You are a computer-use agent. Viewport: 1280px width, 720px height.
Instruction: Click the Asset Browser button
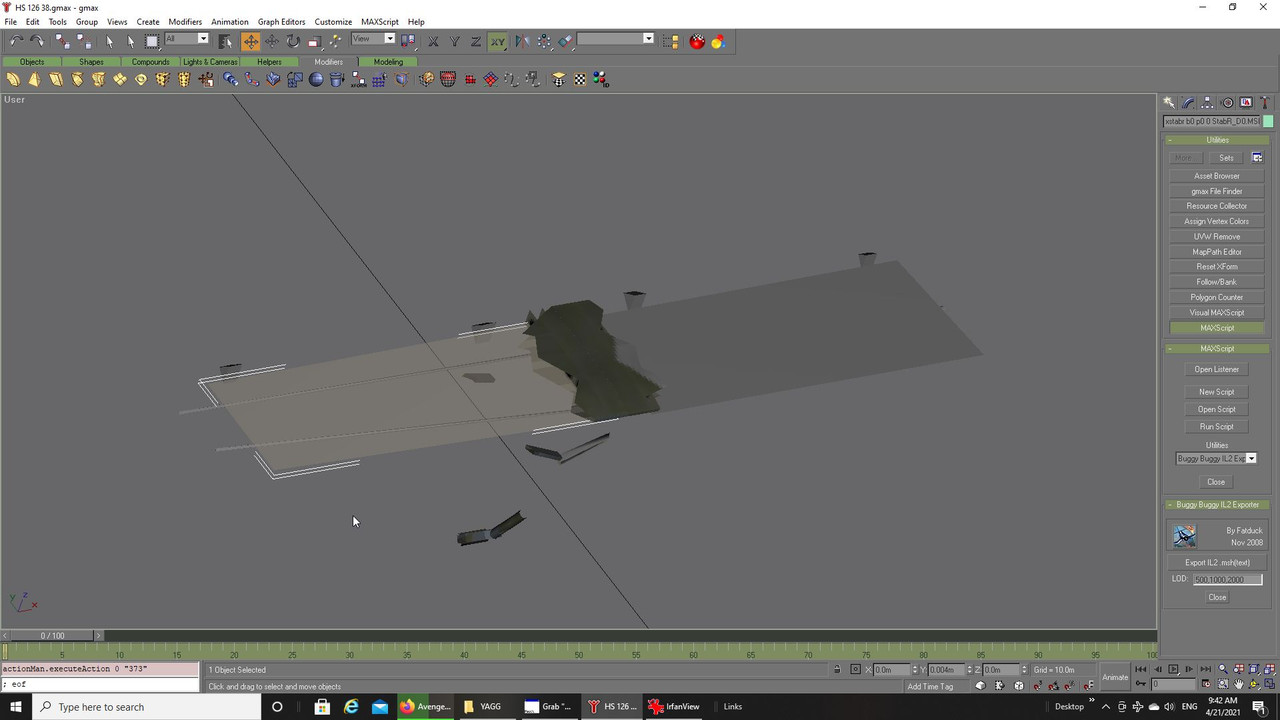(1217, 176)
